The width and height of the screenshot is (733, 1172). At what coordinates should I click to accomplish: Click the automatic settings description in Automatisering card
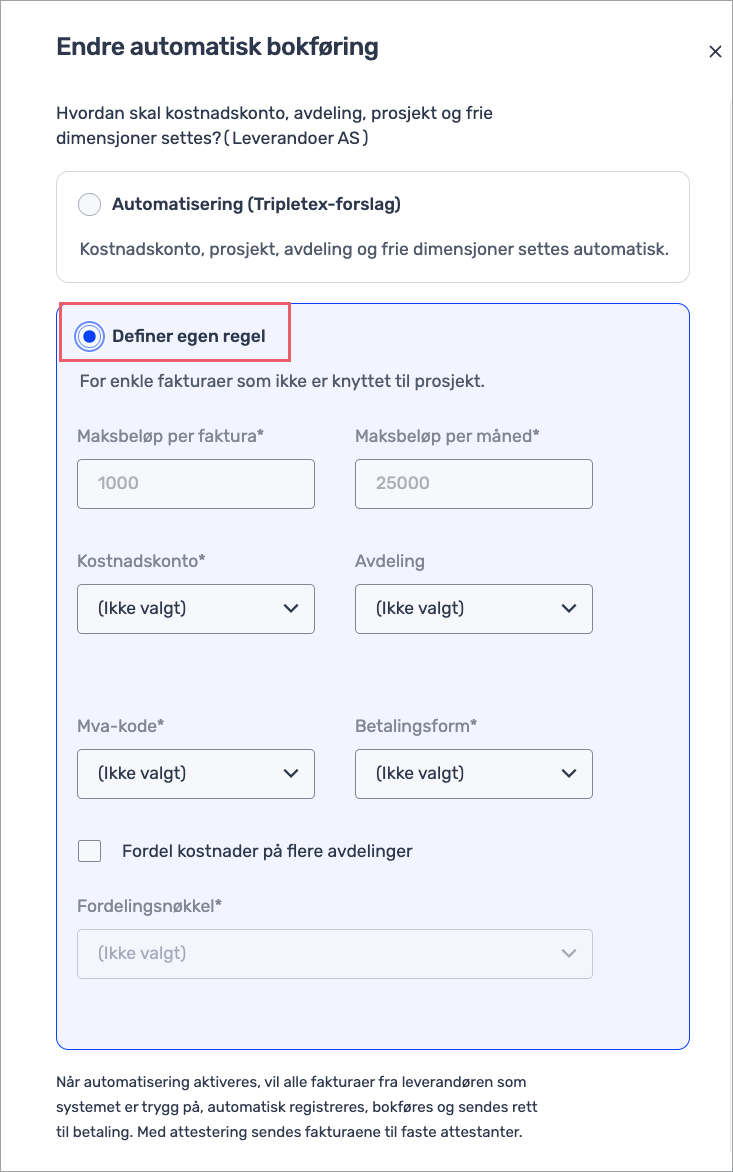tap(373, 248)
